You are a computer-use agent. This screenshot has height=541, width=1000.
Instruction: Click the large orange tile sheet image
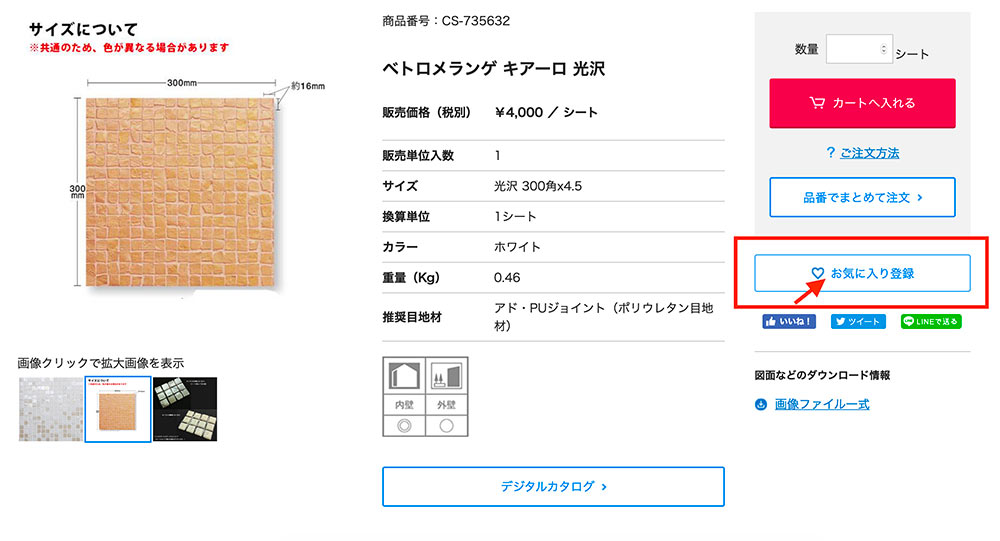pyautogui.click(x=180, y=195)
